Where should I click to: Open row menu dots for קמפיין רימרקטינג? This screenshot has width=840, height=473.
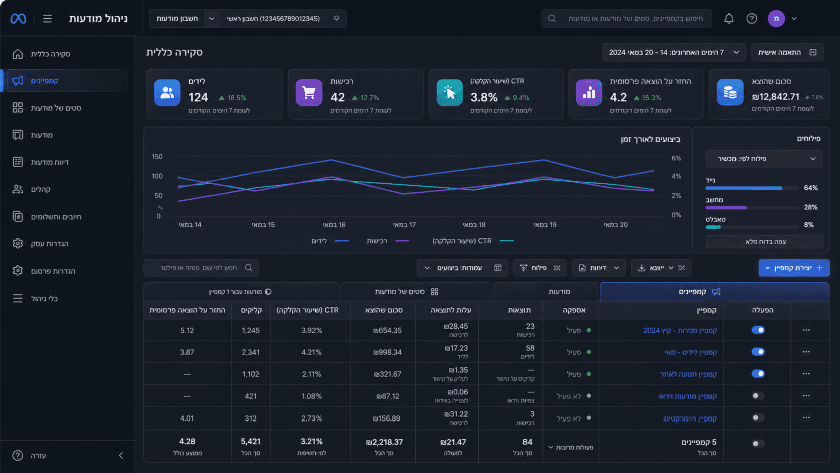click(x=806, y=418)
